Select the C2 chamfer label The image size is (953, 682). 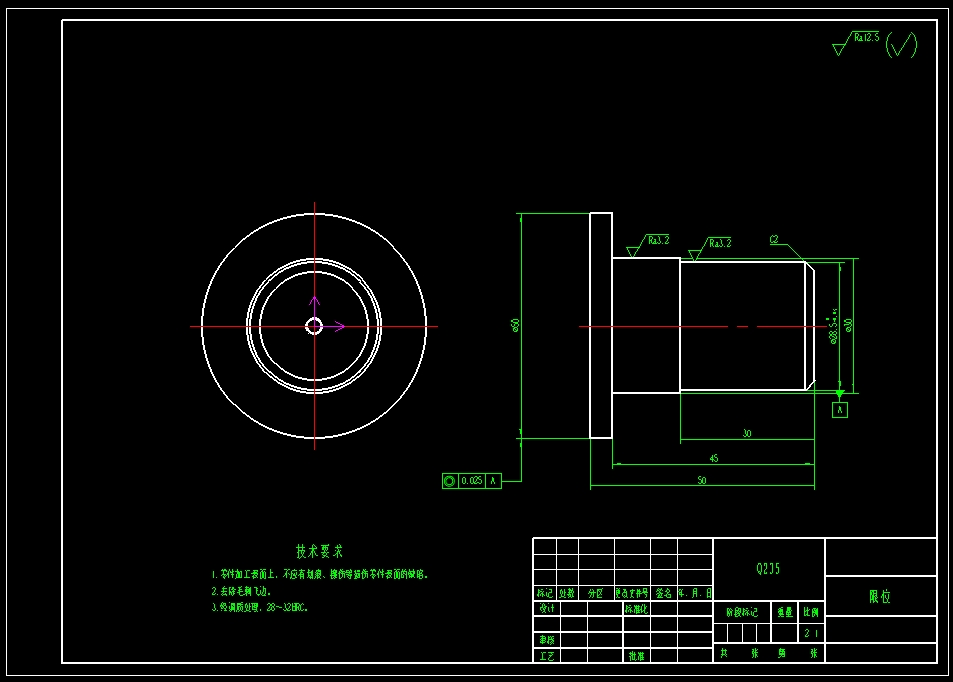[x=774, y=239]
